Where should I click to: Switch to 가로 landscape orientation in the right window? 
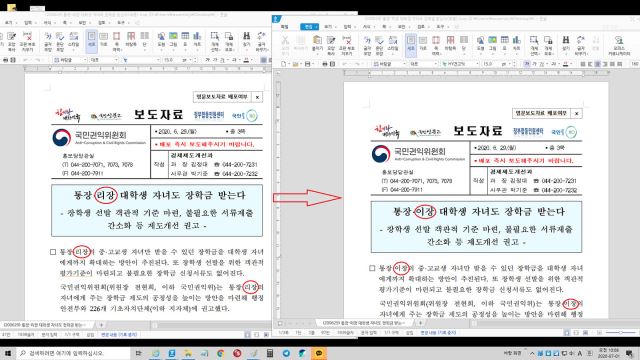(x=423, y=43)
